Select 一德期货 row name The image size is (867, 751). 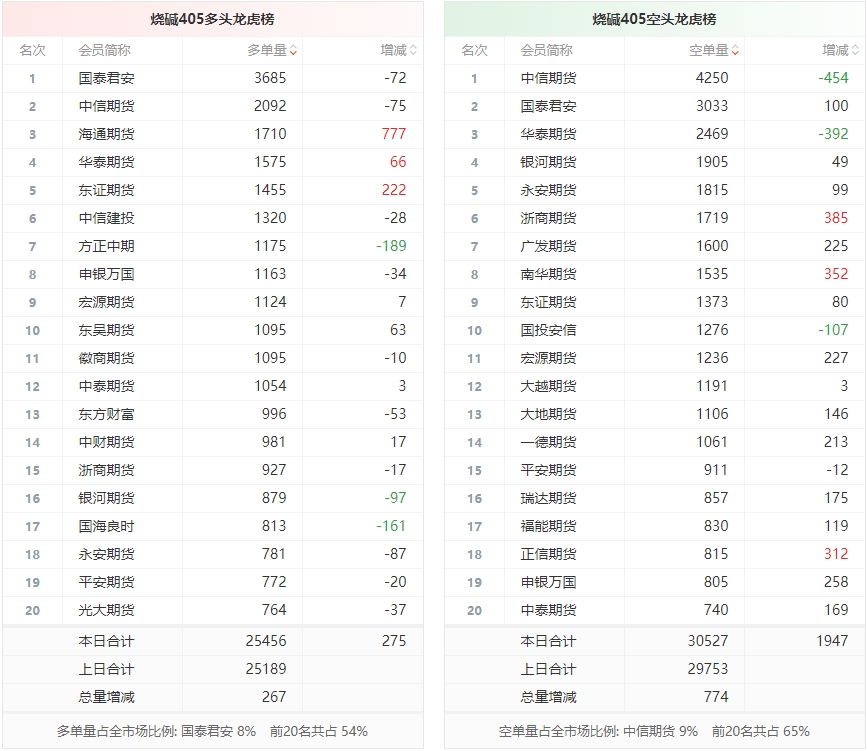pos(548,443)
